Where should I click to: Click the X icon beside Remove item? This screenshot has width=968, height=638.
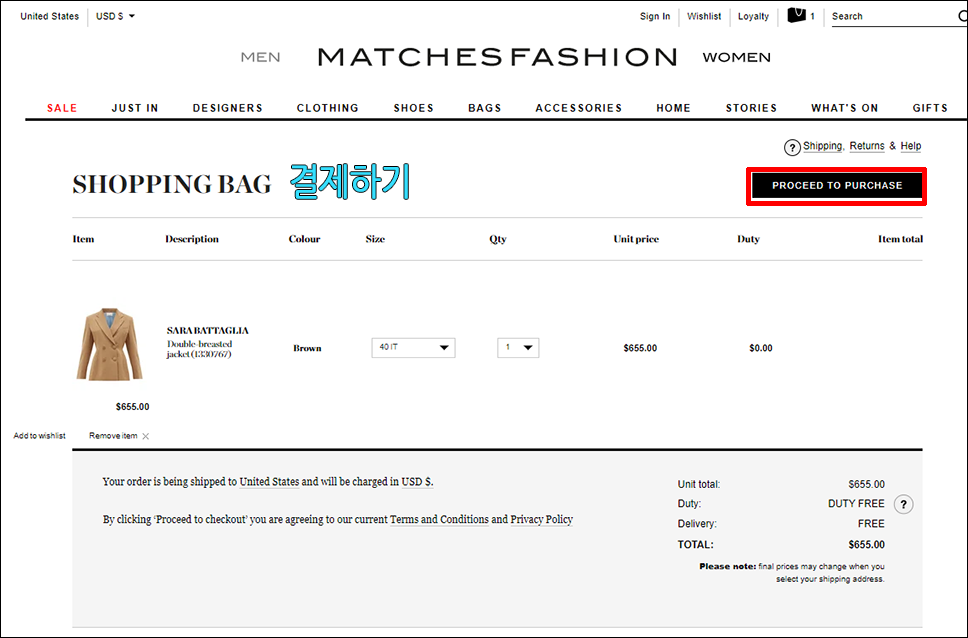tap(146, 436)
